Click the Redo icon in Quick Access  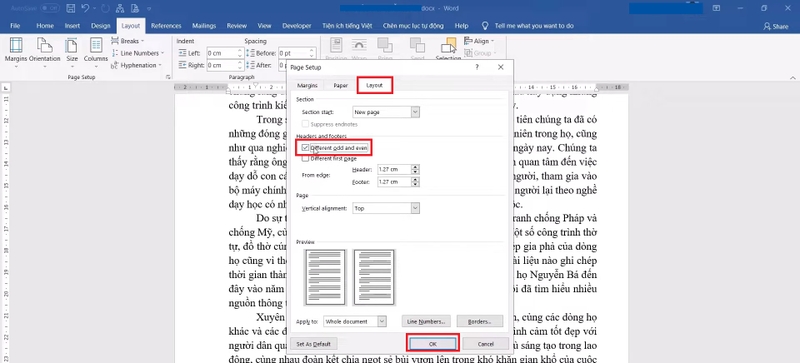[x=106, y=8]
